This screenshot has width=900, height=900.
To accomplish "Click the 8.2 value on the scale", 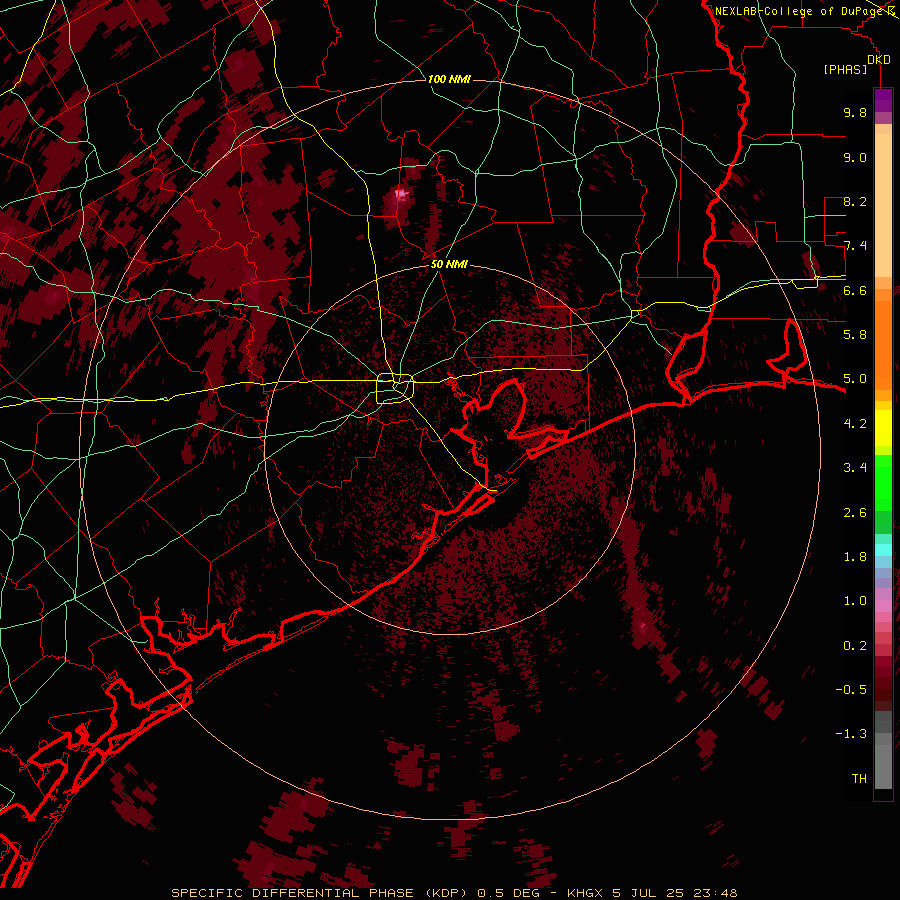I will pyautogui.click(x=855, y=201).
